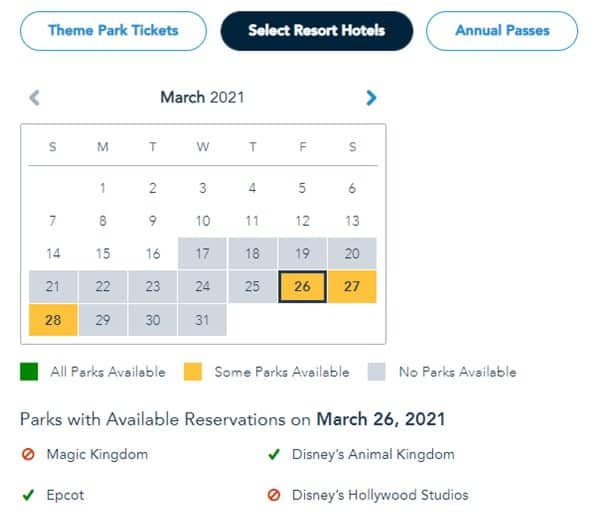Click the checkmark beside Disney's Animal Kingdom

[274, 454]
